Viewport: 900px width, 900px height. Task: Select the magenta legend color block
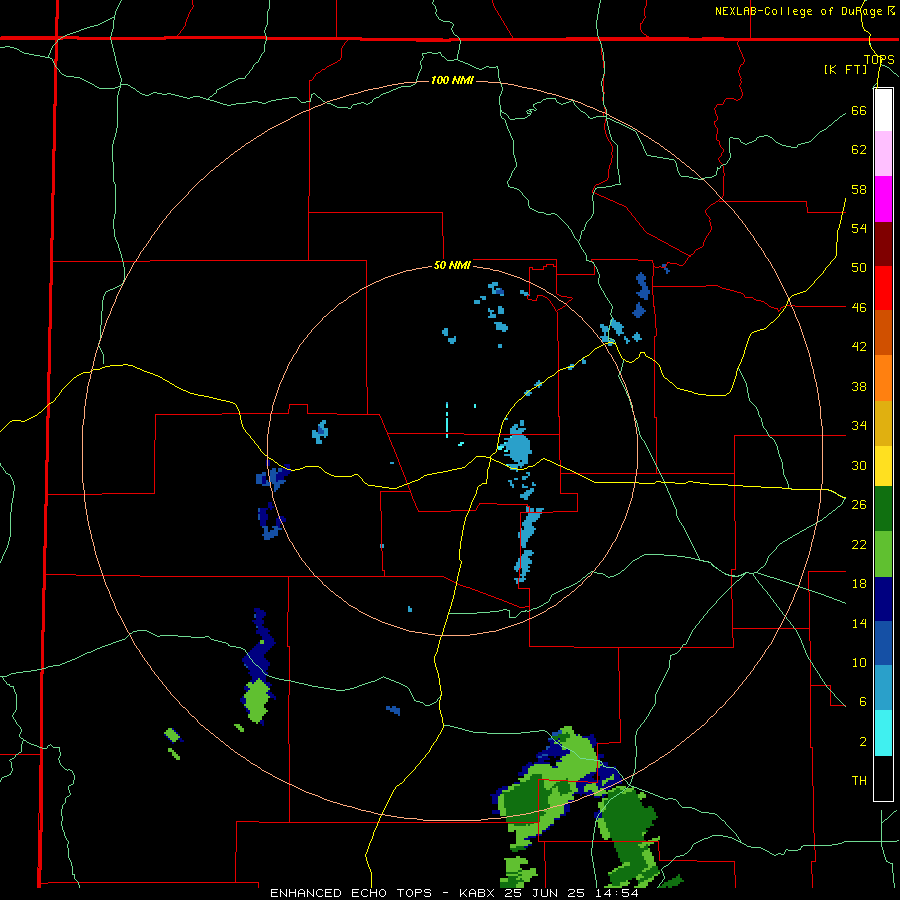tap(883, 199)
